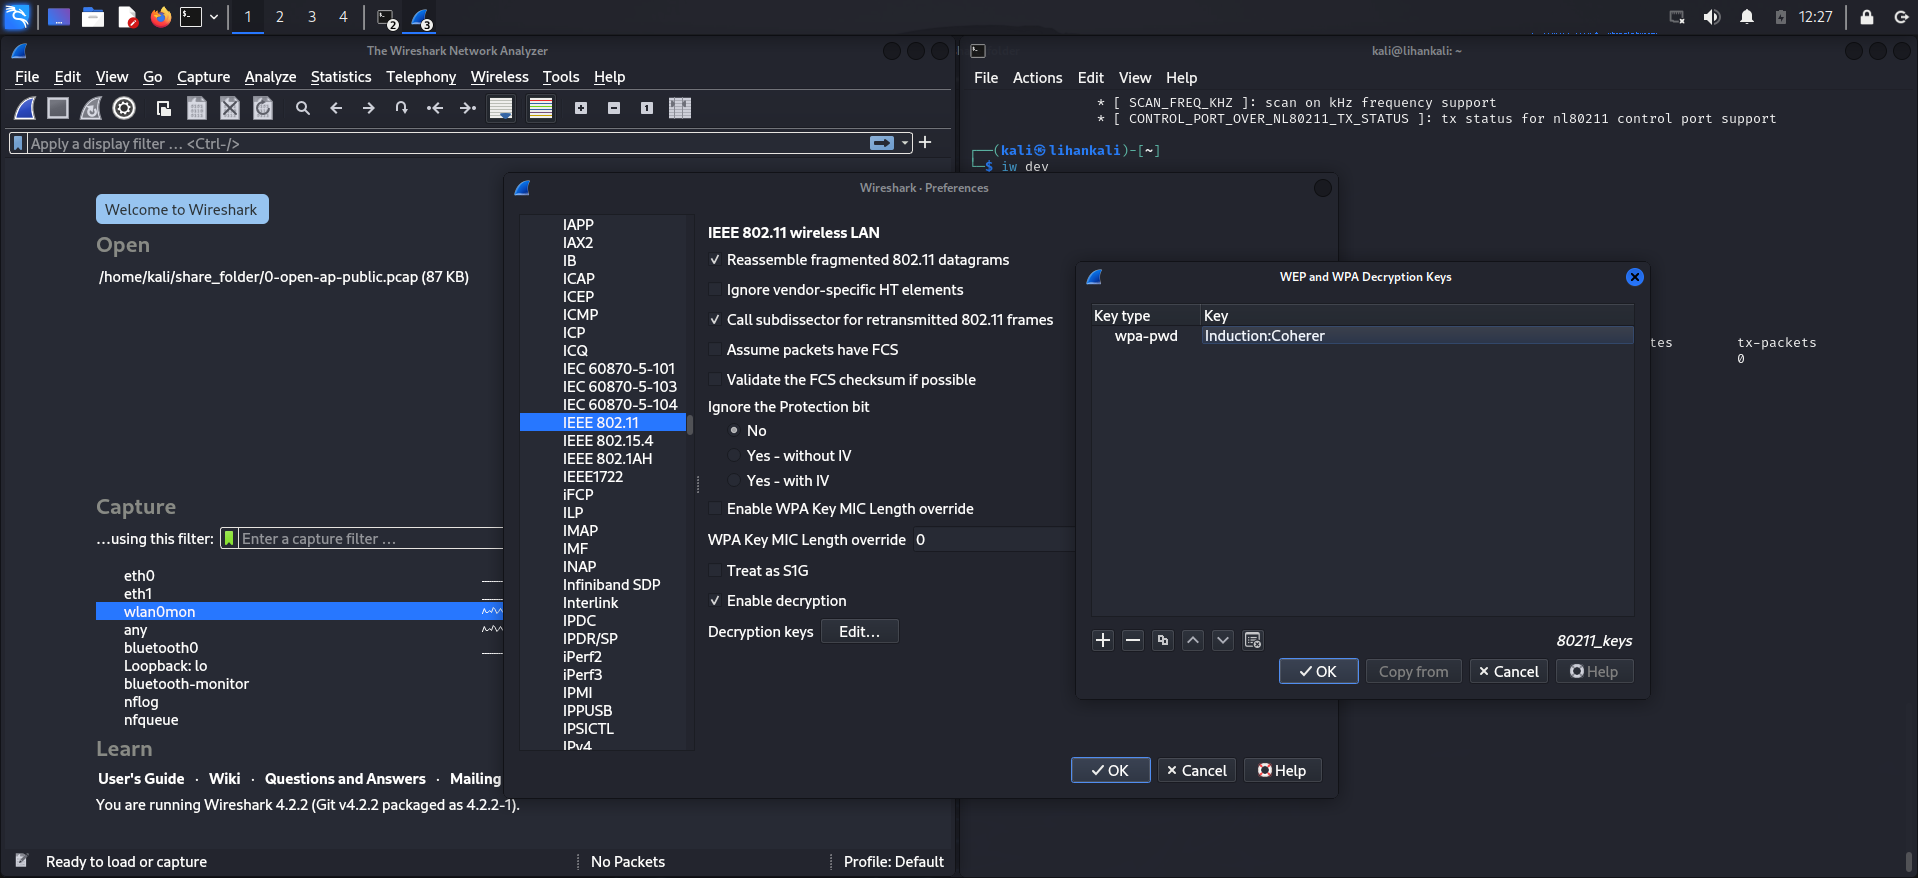Toggle packet colorization icon
1918x878 pixels.
coord(541,108)
